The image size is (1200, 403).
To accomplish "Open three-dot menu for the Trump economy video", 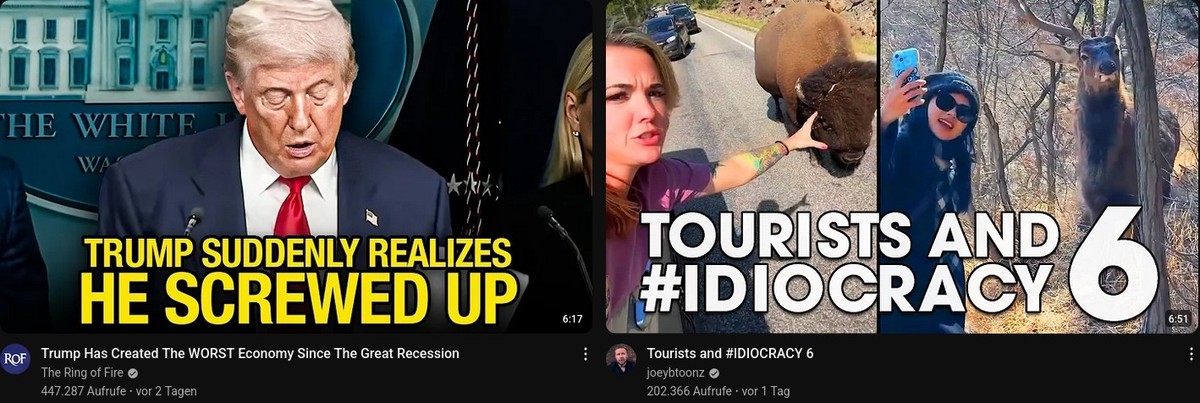I will point(585,354).
